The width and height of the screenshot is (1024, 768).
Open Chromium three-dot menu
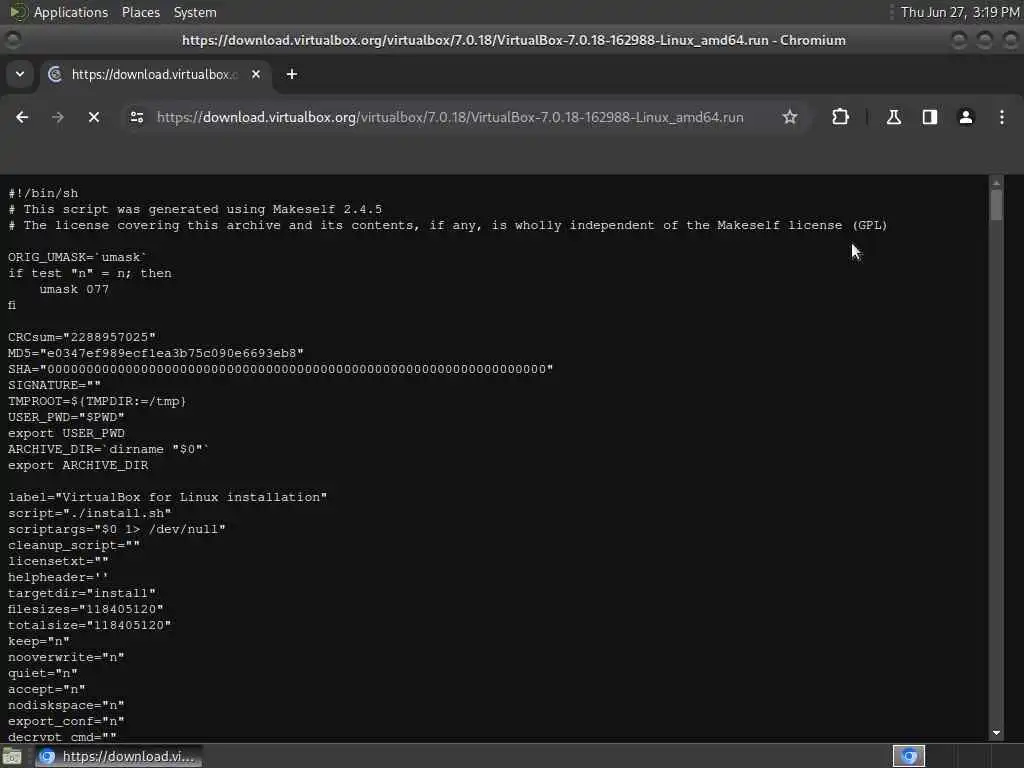tap(1002, 118)
